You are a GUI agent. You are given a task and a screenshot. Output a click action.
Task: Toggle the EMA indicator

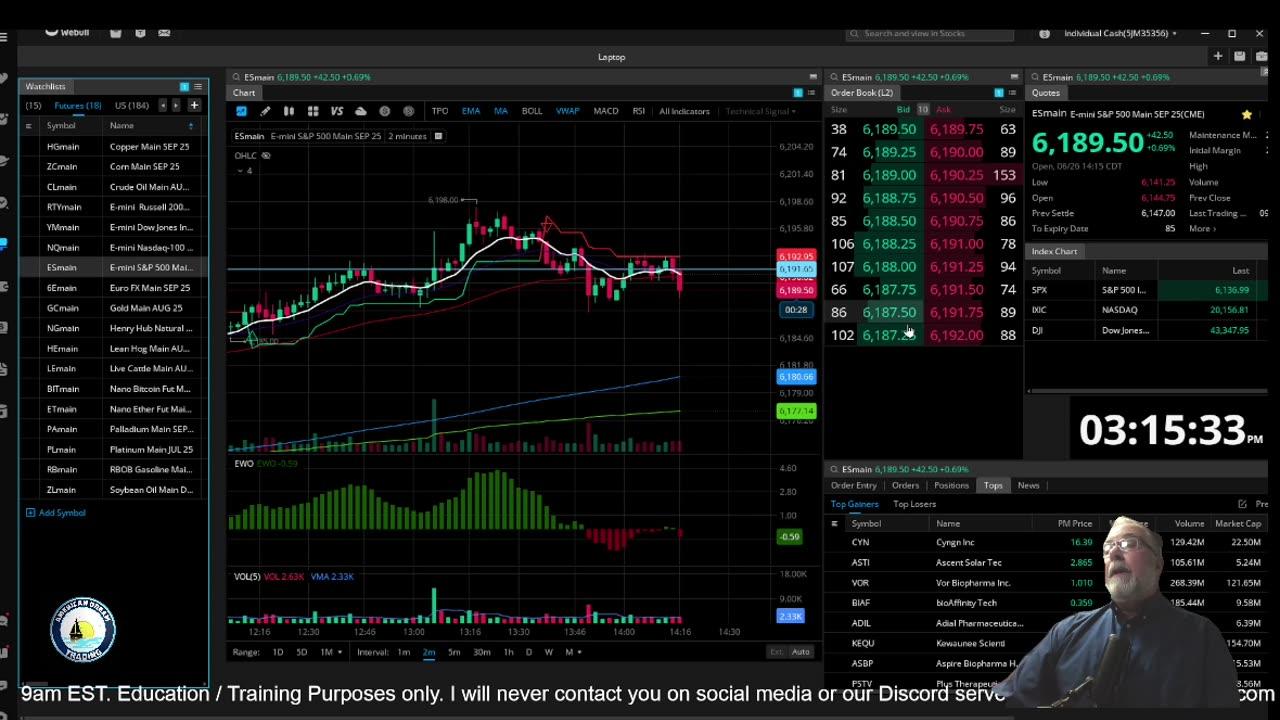pos(471,111)
